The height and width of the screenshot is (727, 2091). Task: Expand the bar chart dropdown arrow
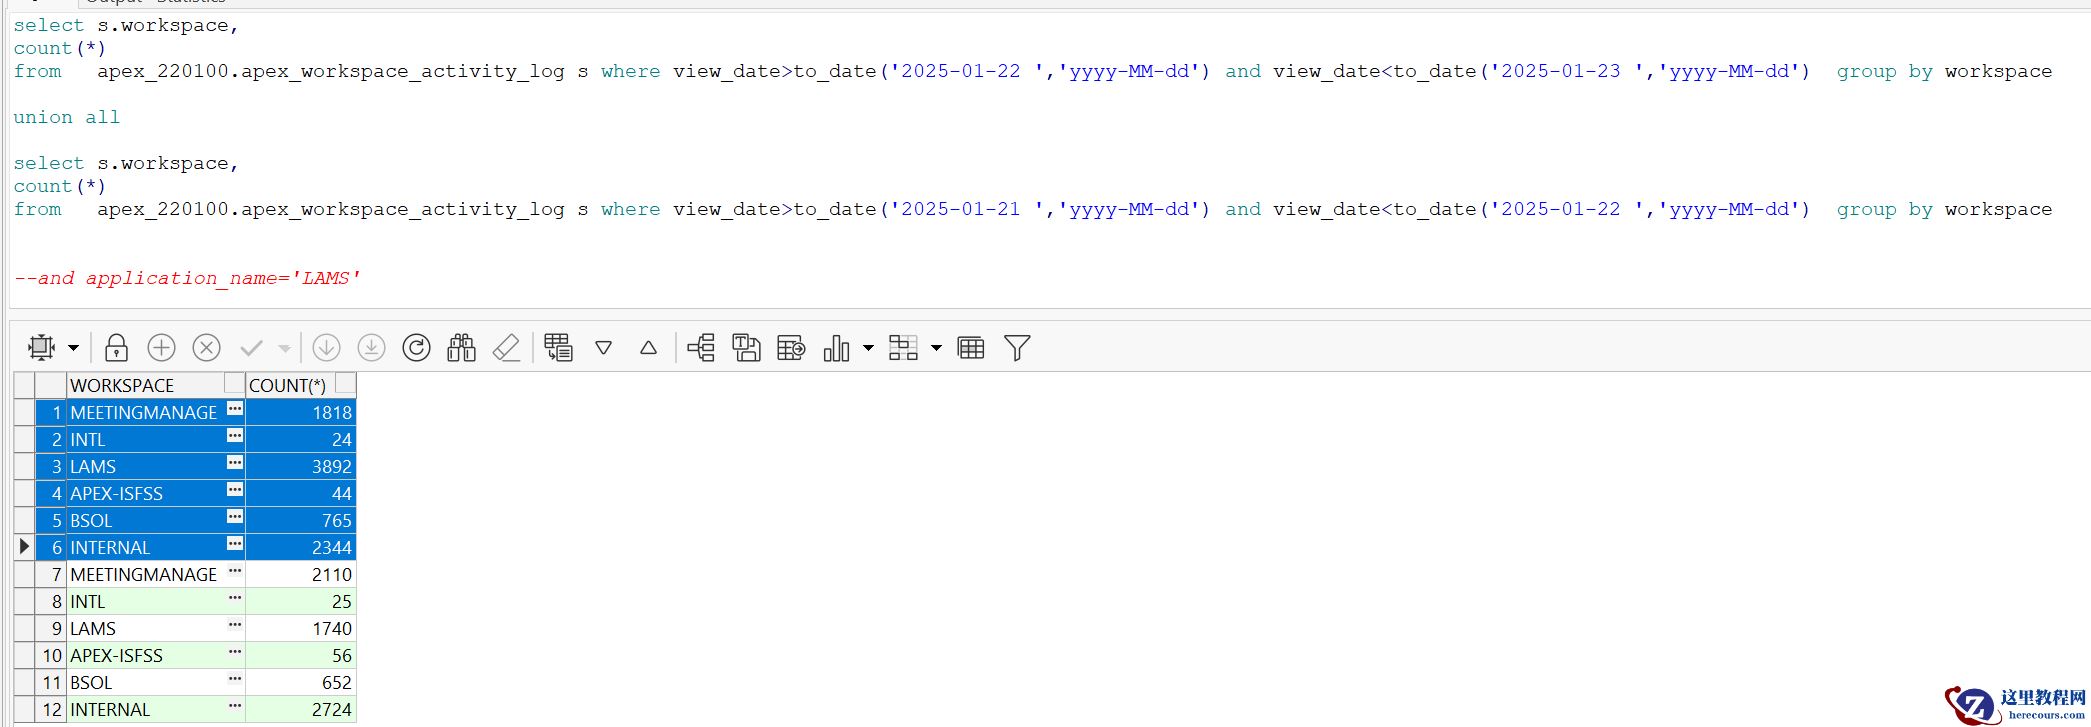(x=868, y=348)
